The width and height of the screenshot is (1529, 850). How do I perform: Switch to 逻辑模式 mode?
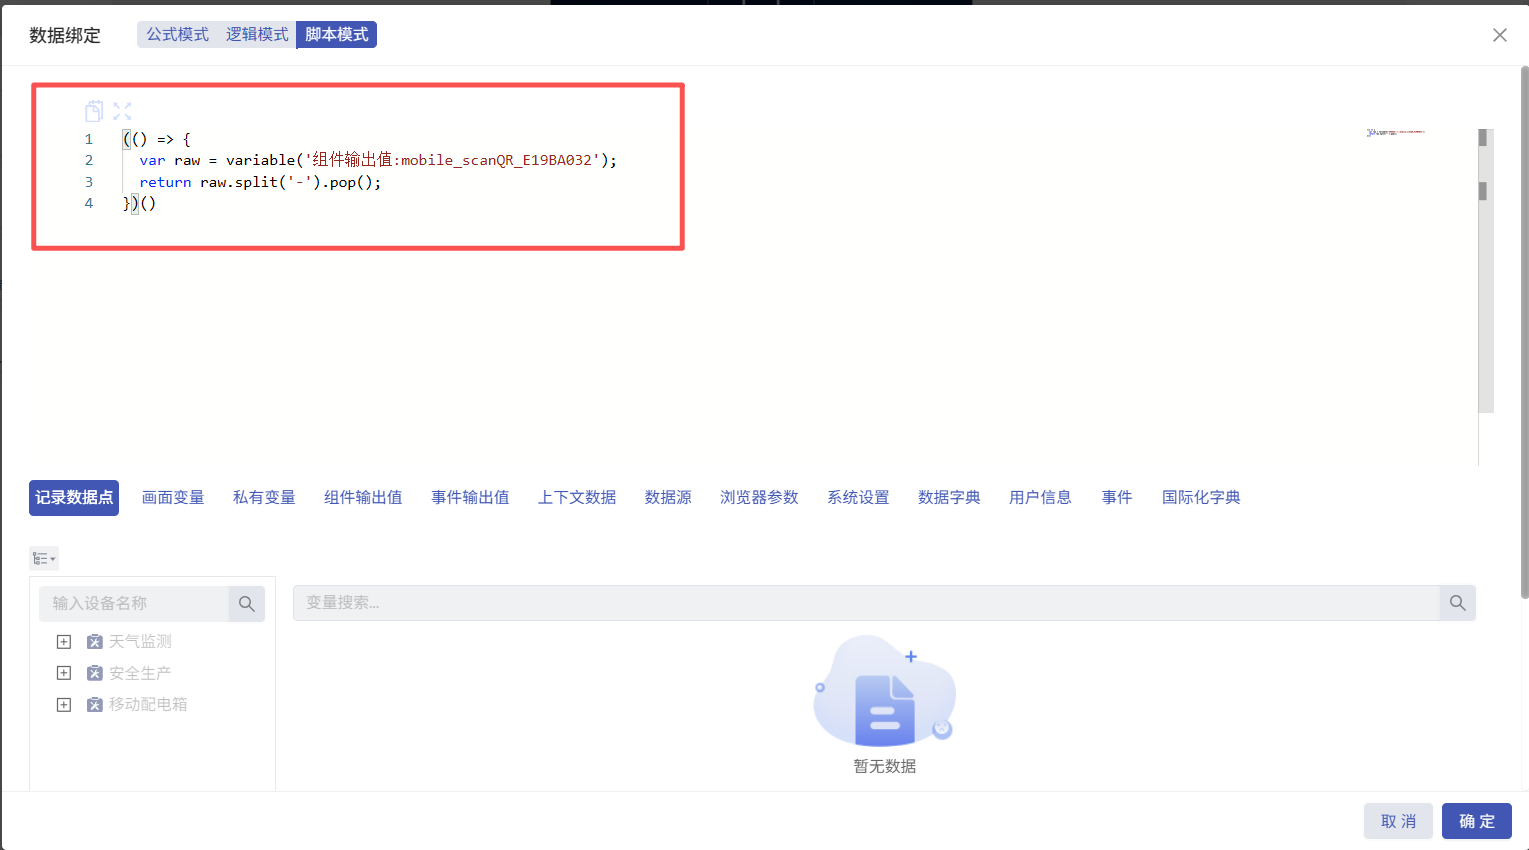coord(257,35)
